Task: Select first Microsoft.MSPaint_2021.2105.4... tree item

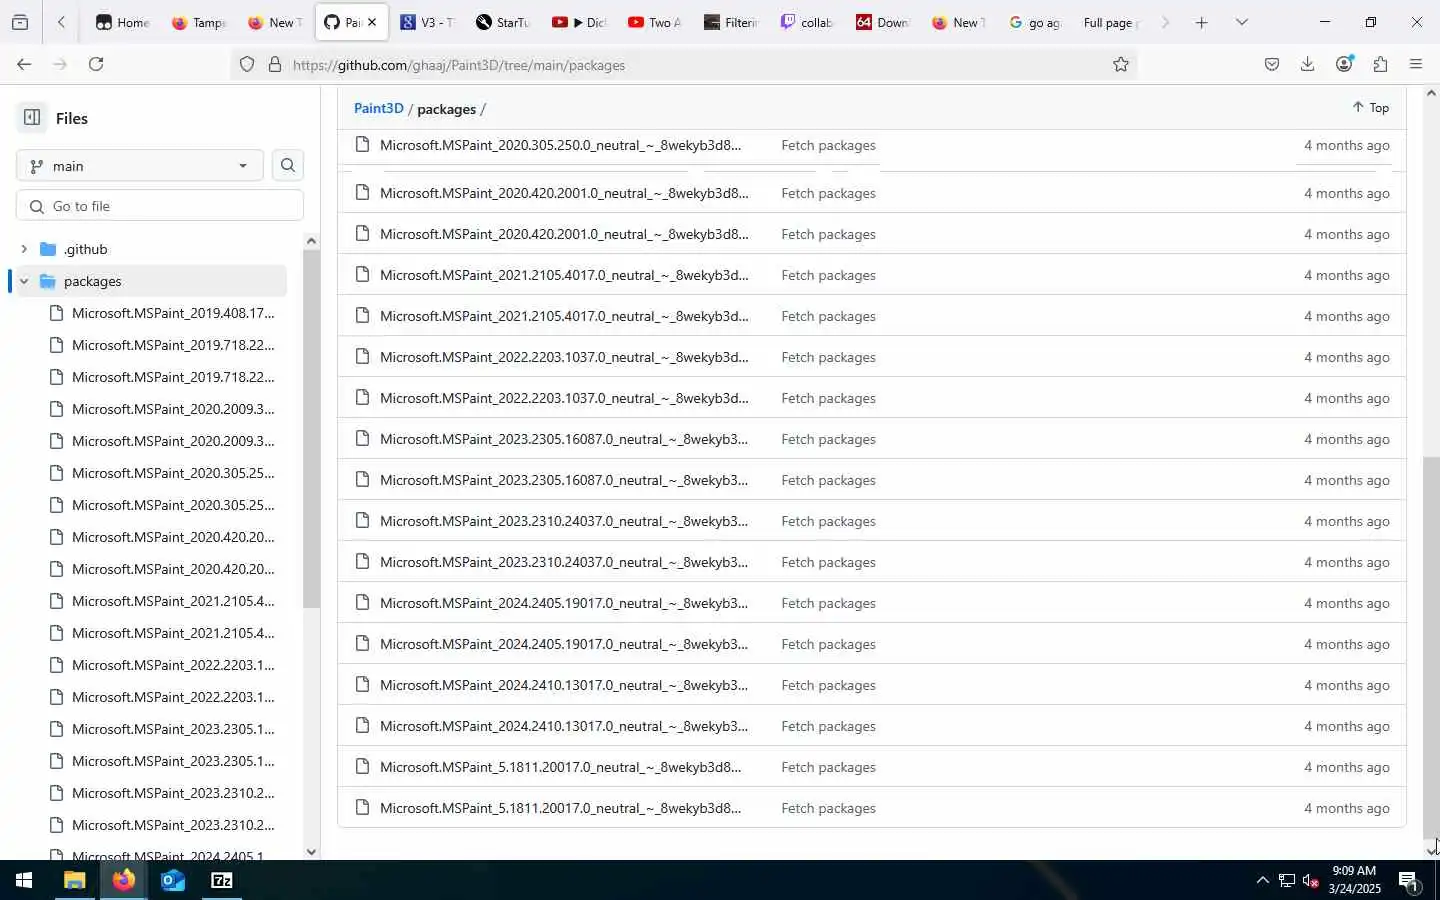Action: (x=172, y=601)
